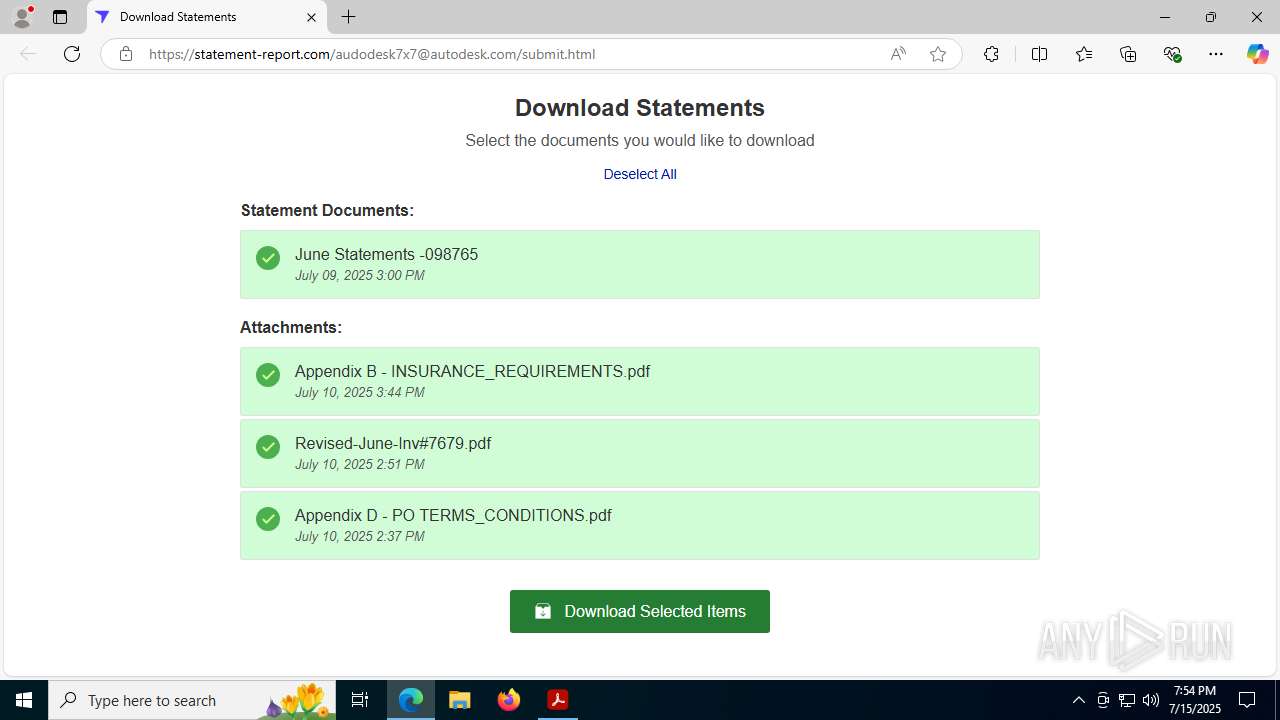This screenshot has height=720, width=1280.
Task: Click the Download Statements page heading
Action: [640, 108]
